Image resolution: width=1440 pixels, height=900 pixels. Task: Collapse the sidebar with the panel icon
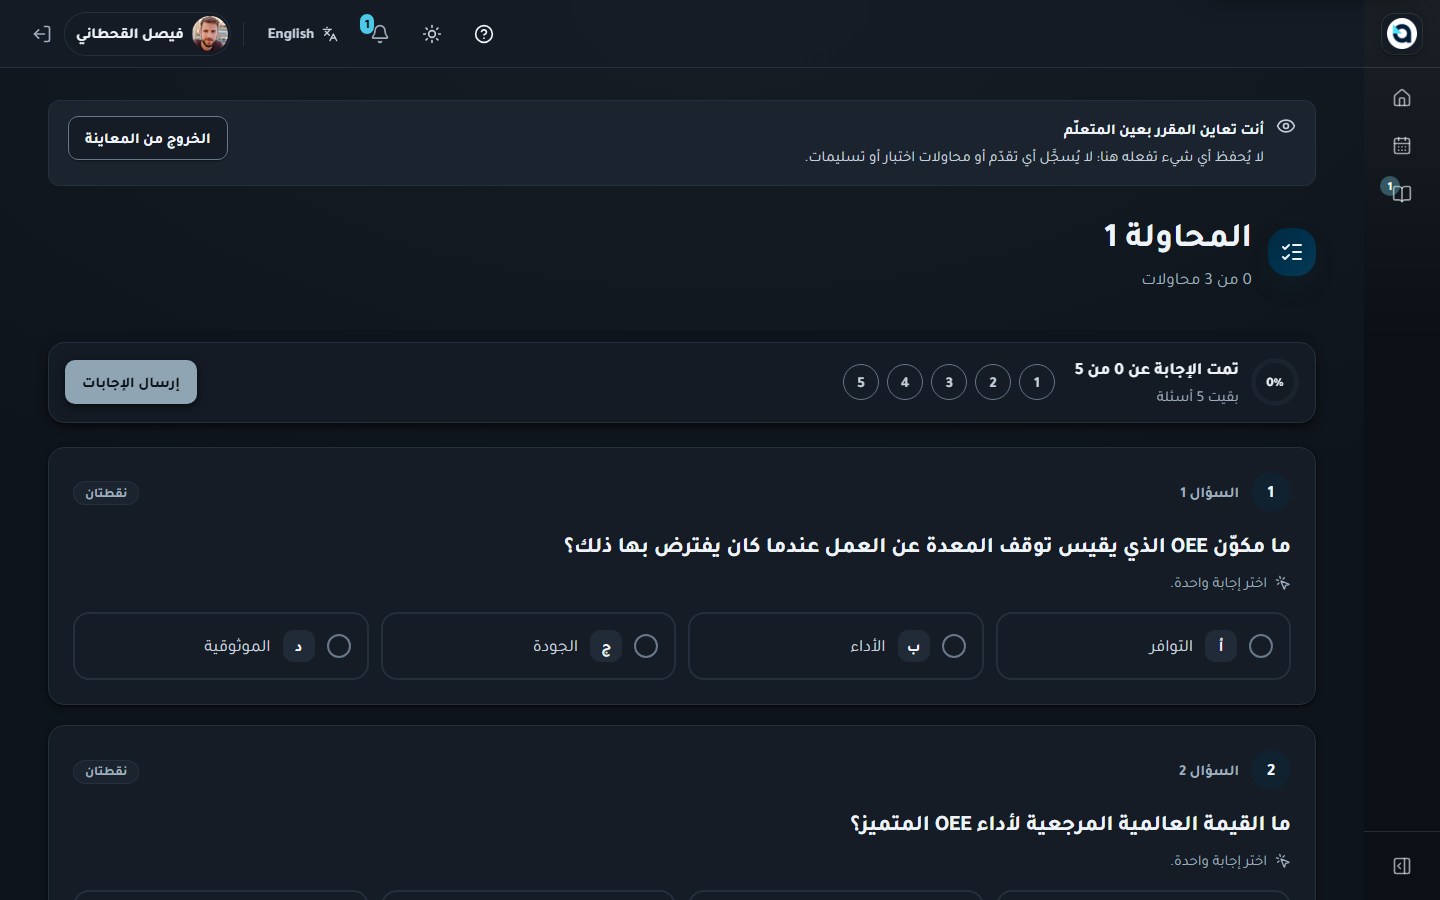[1402, 866]
